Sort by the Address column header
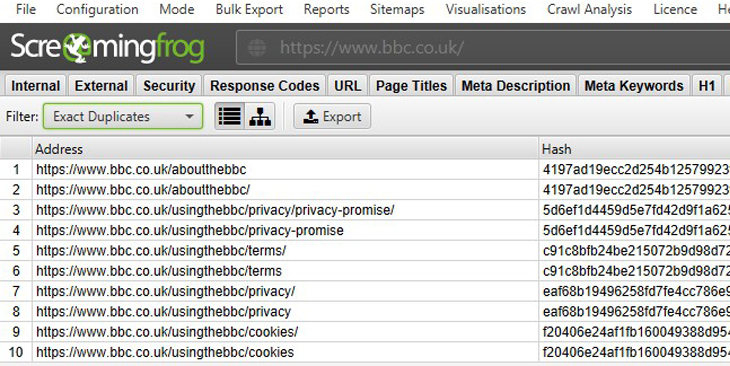 285,149
